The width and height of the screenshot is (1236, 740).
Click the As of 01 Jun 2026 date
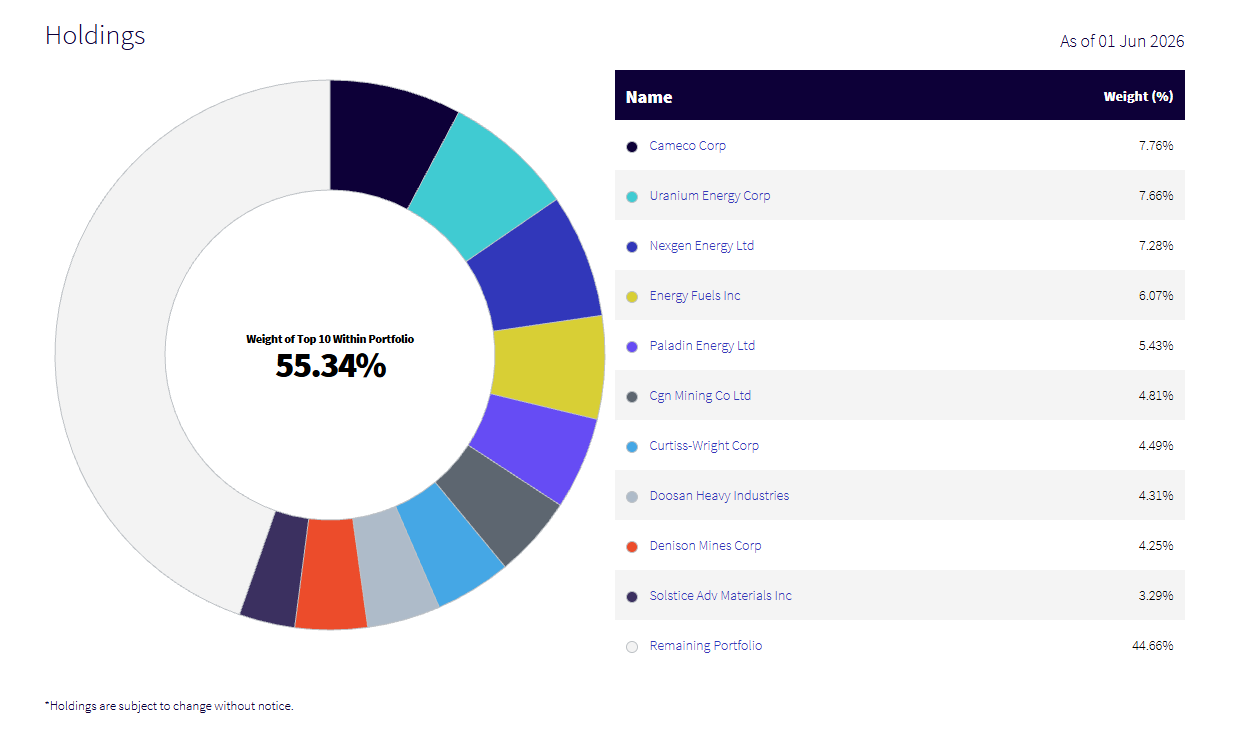(1122, 41)
